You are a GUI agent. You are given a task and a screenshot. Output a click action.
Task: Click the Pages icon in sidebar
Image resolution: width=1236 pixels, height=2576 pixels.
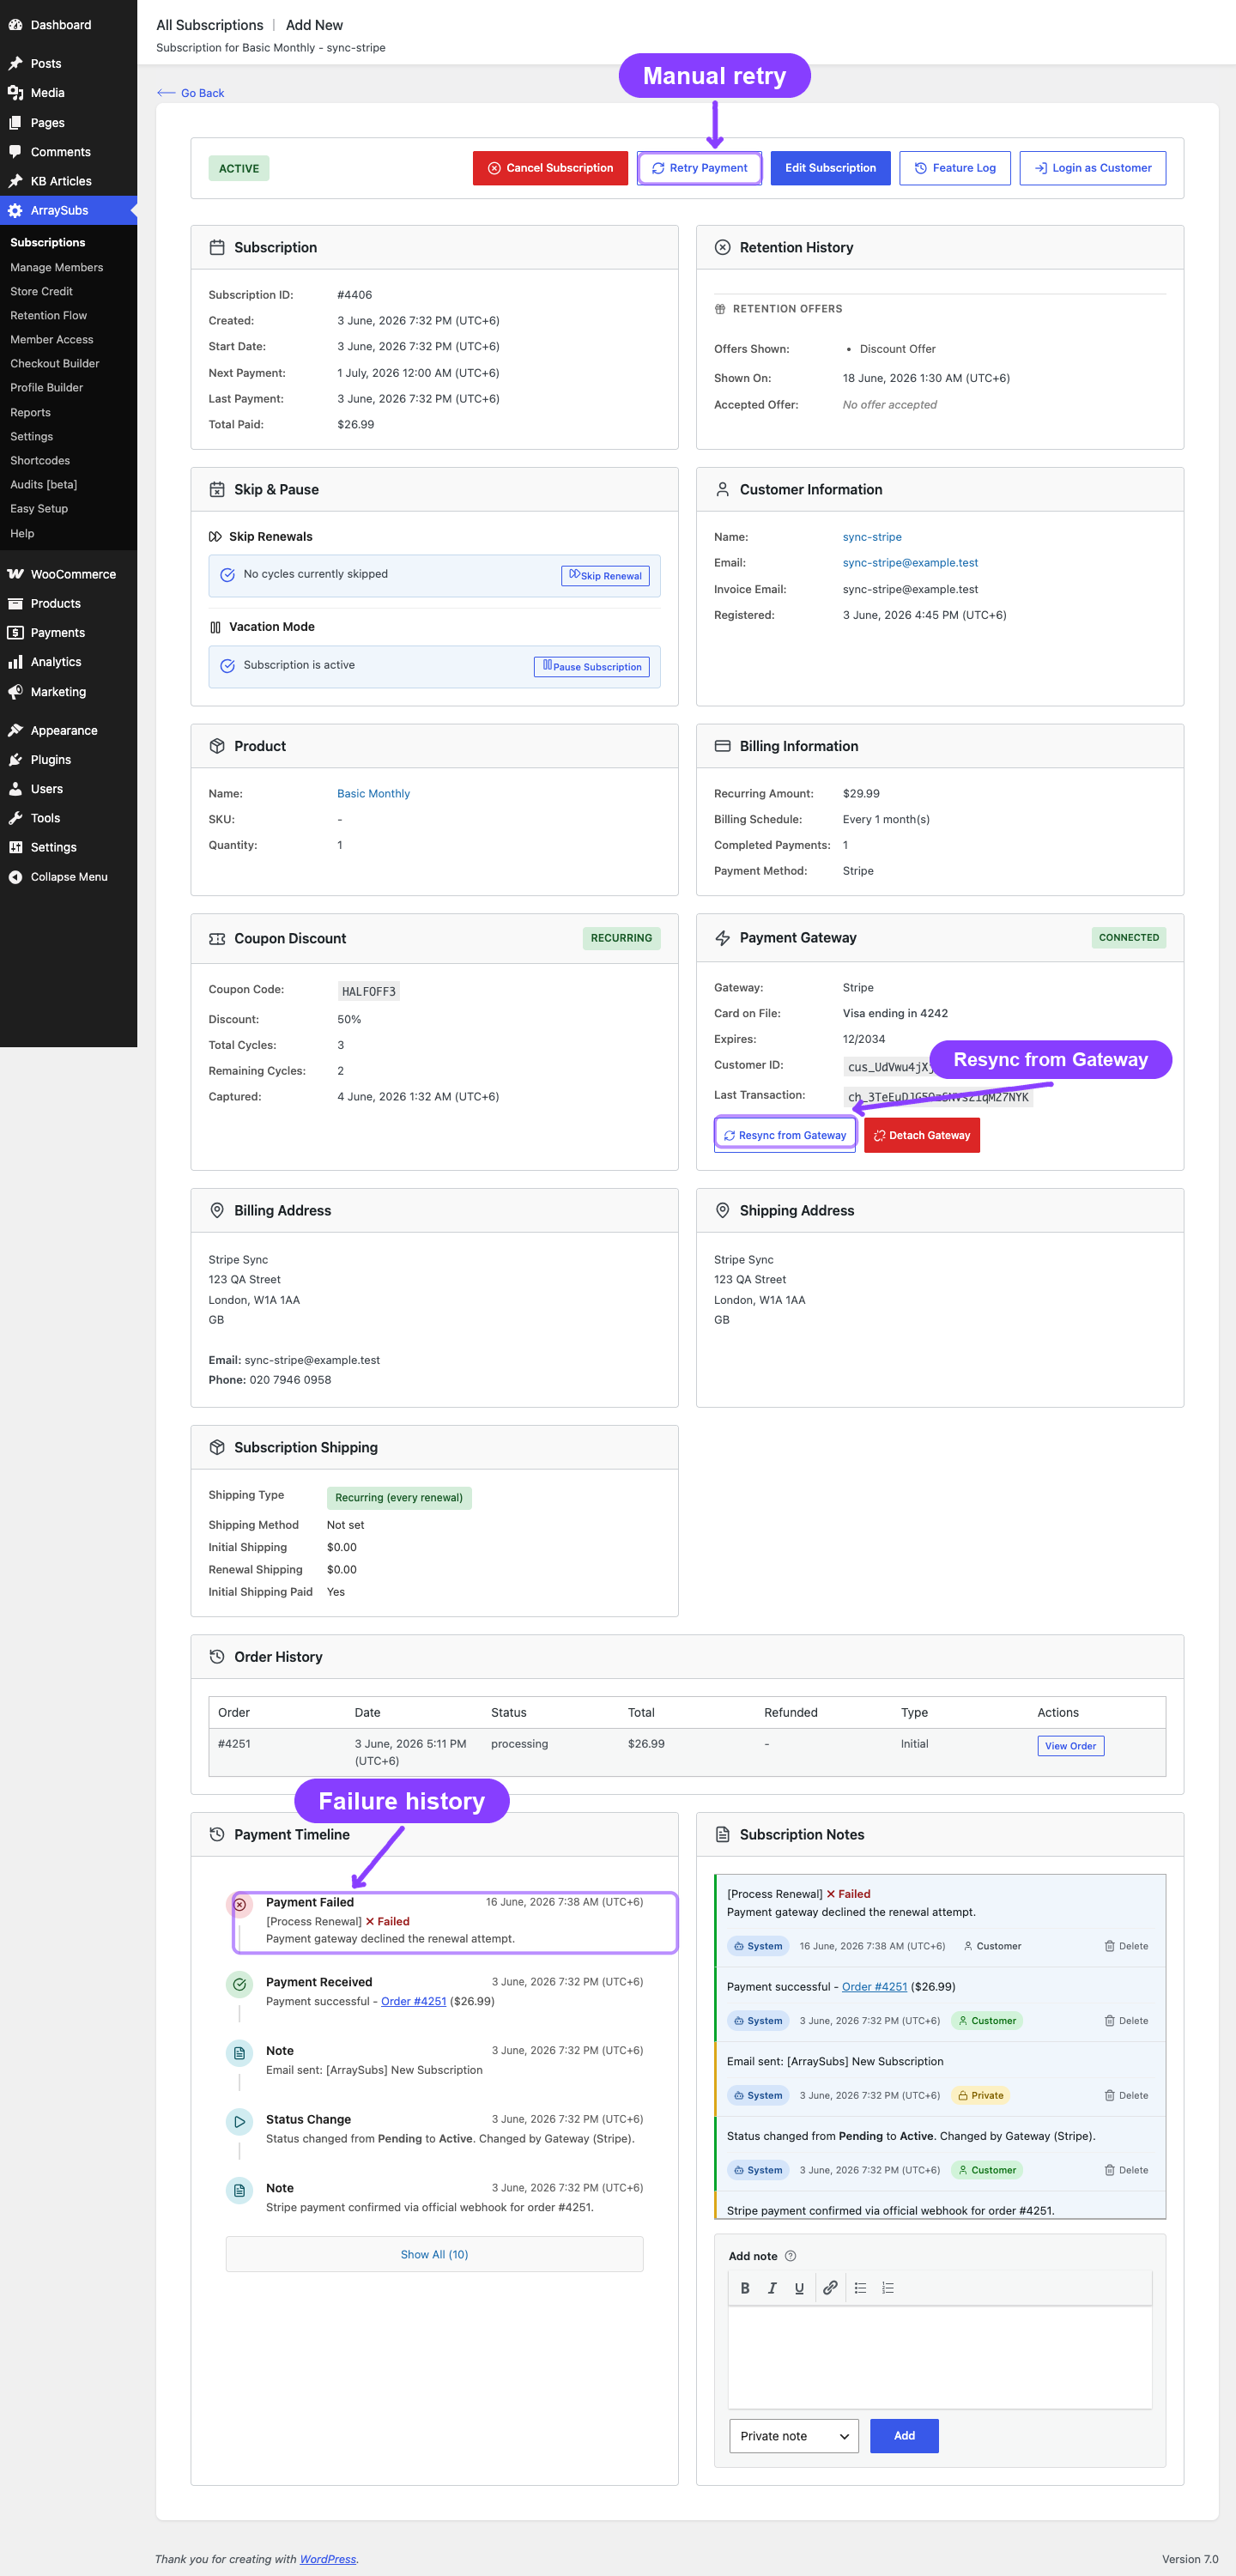(15, 122)
